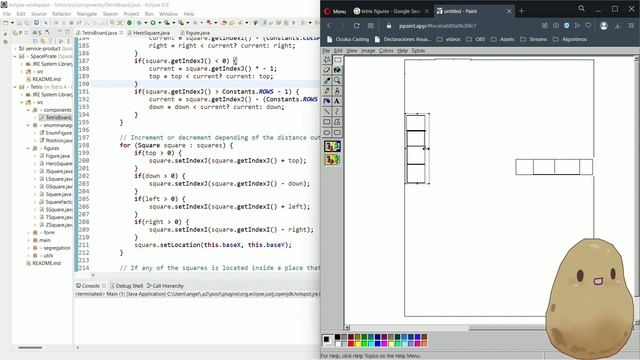Image resolution: width=640 pixels, height=360 pixels.
Task: Reload the jspaint page in the browser
Action: [356, 26]
